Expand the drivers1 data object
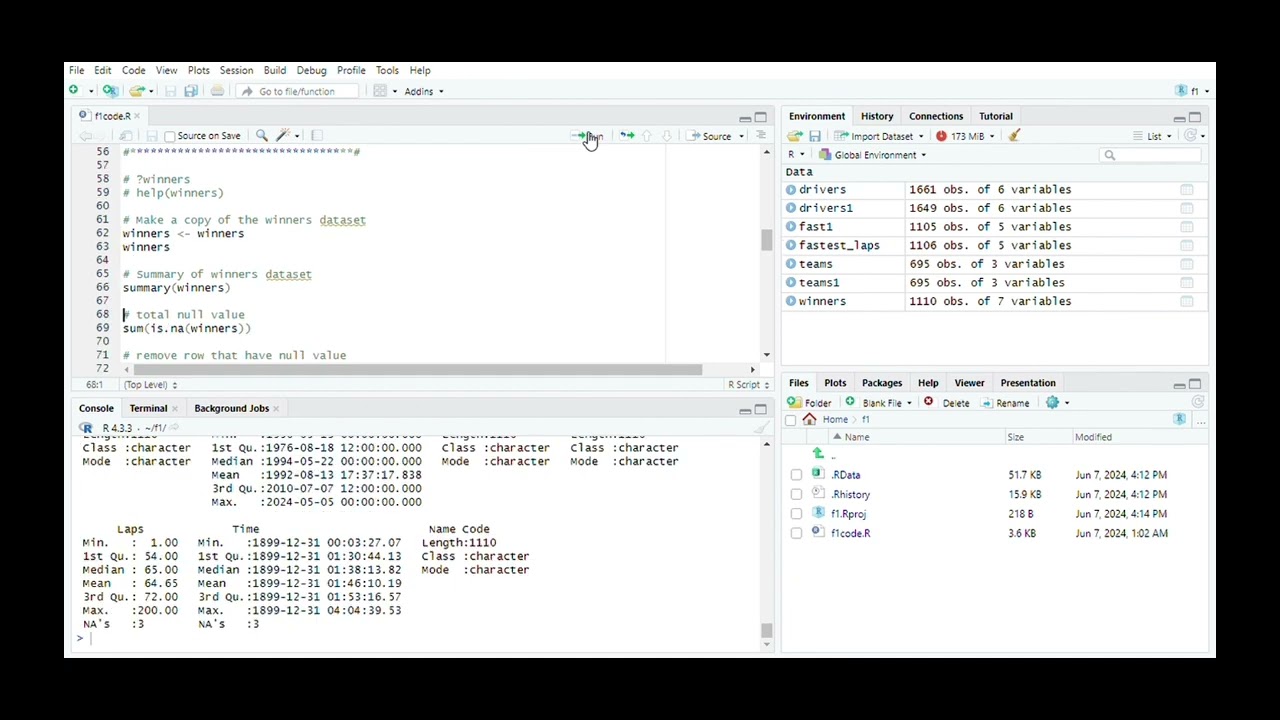 pos(791,209)
